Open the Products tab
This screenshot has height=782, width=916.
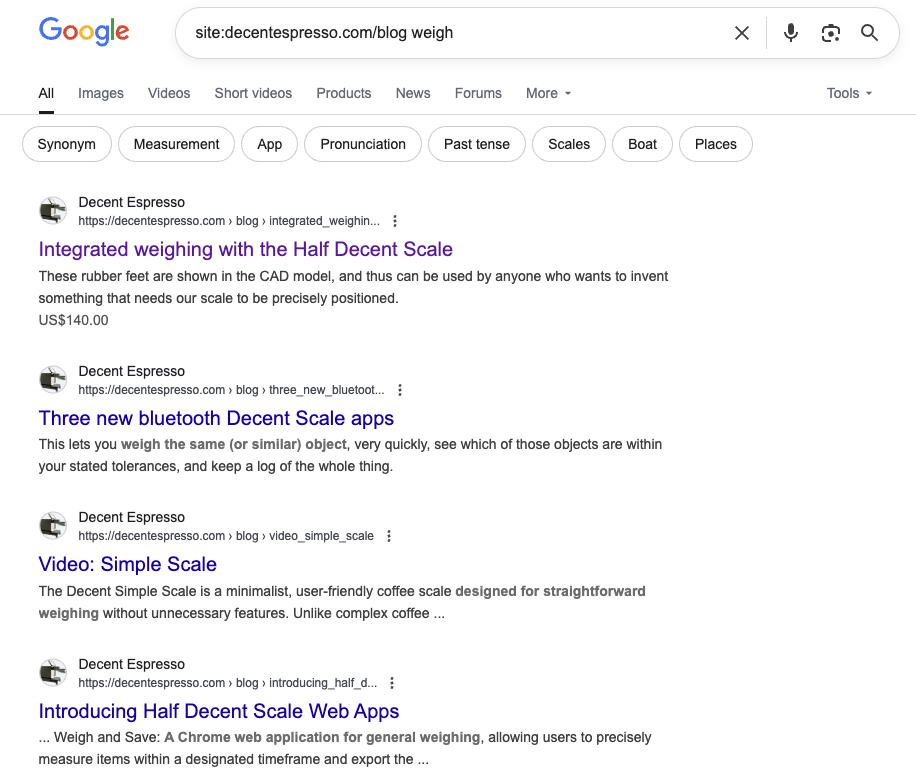point(344,93)
